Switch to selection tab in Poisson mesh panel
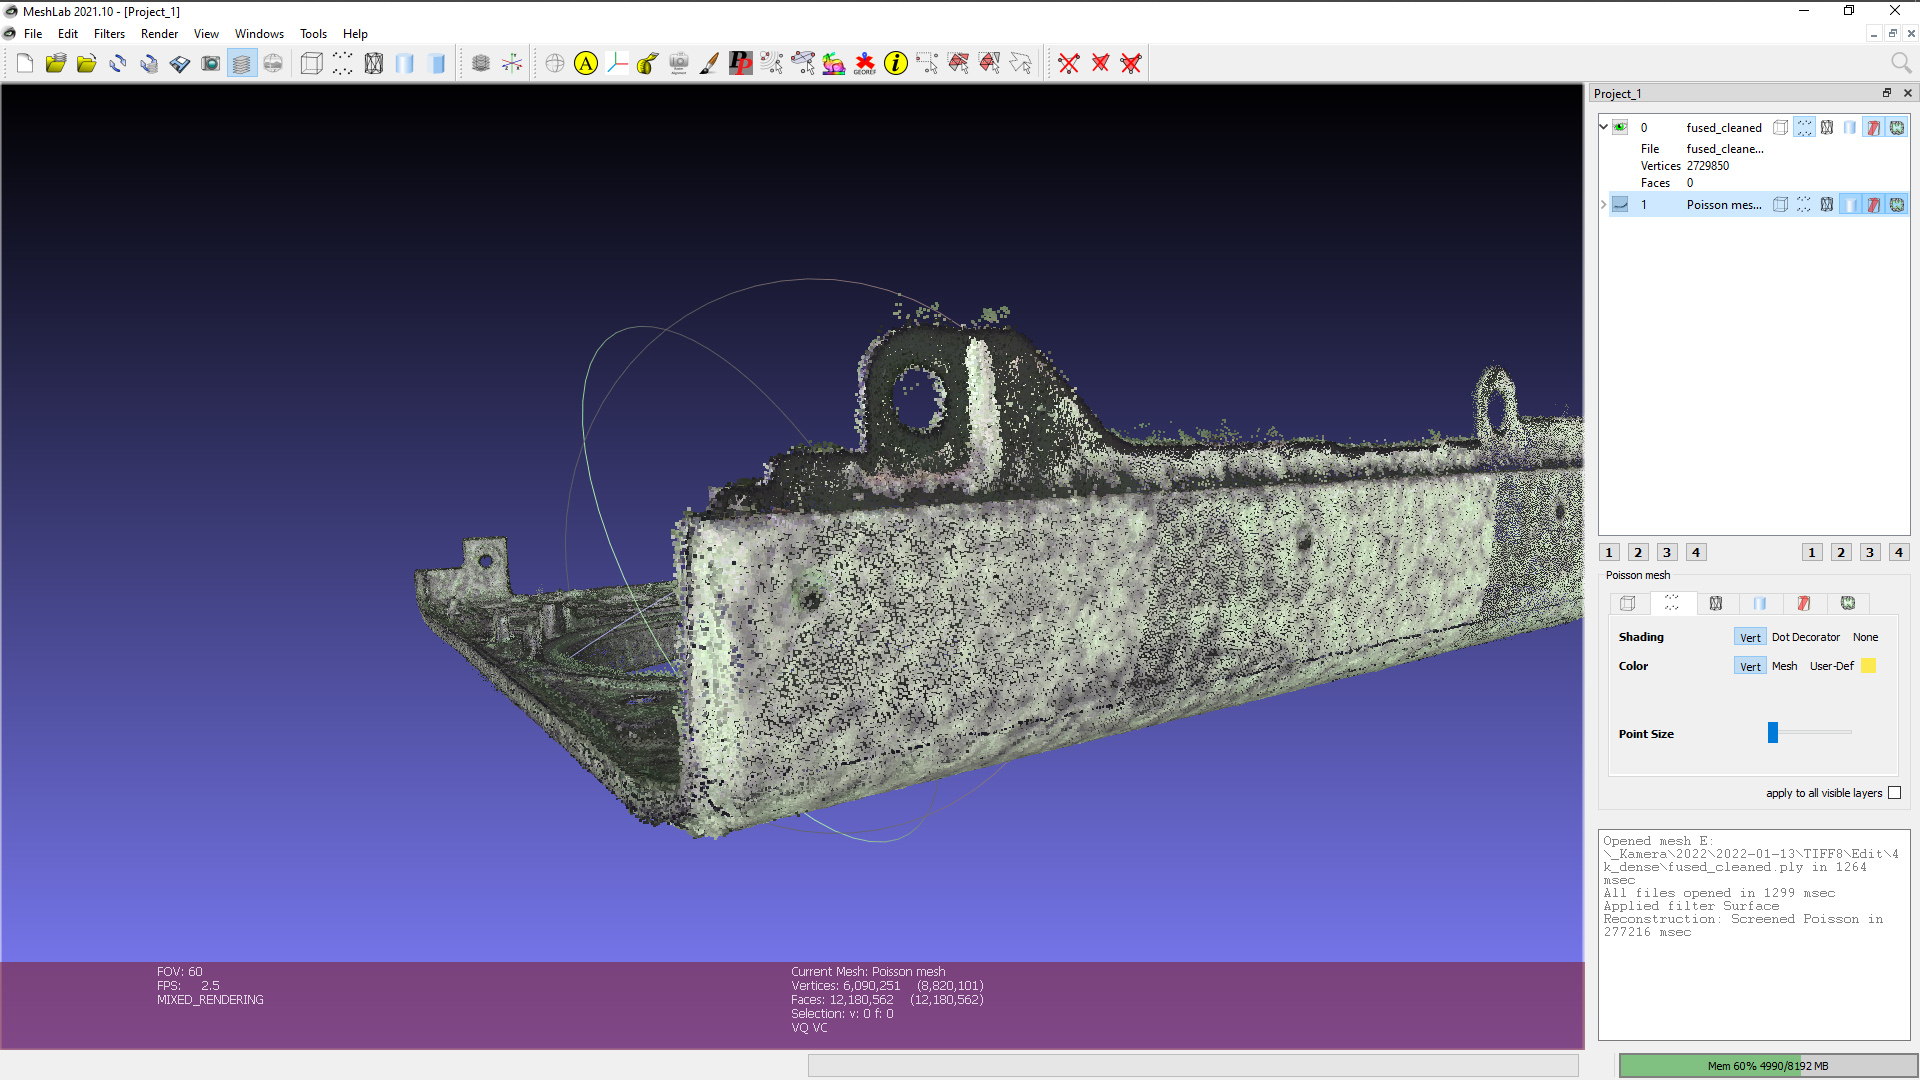Screen dimensions: 1920x1080 pos(1804,603)
